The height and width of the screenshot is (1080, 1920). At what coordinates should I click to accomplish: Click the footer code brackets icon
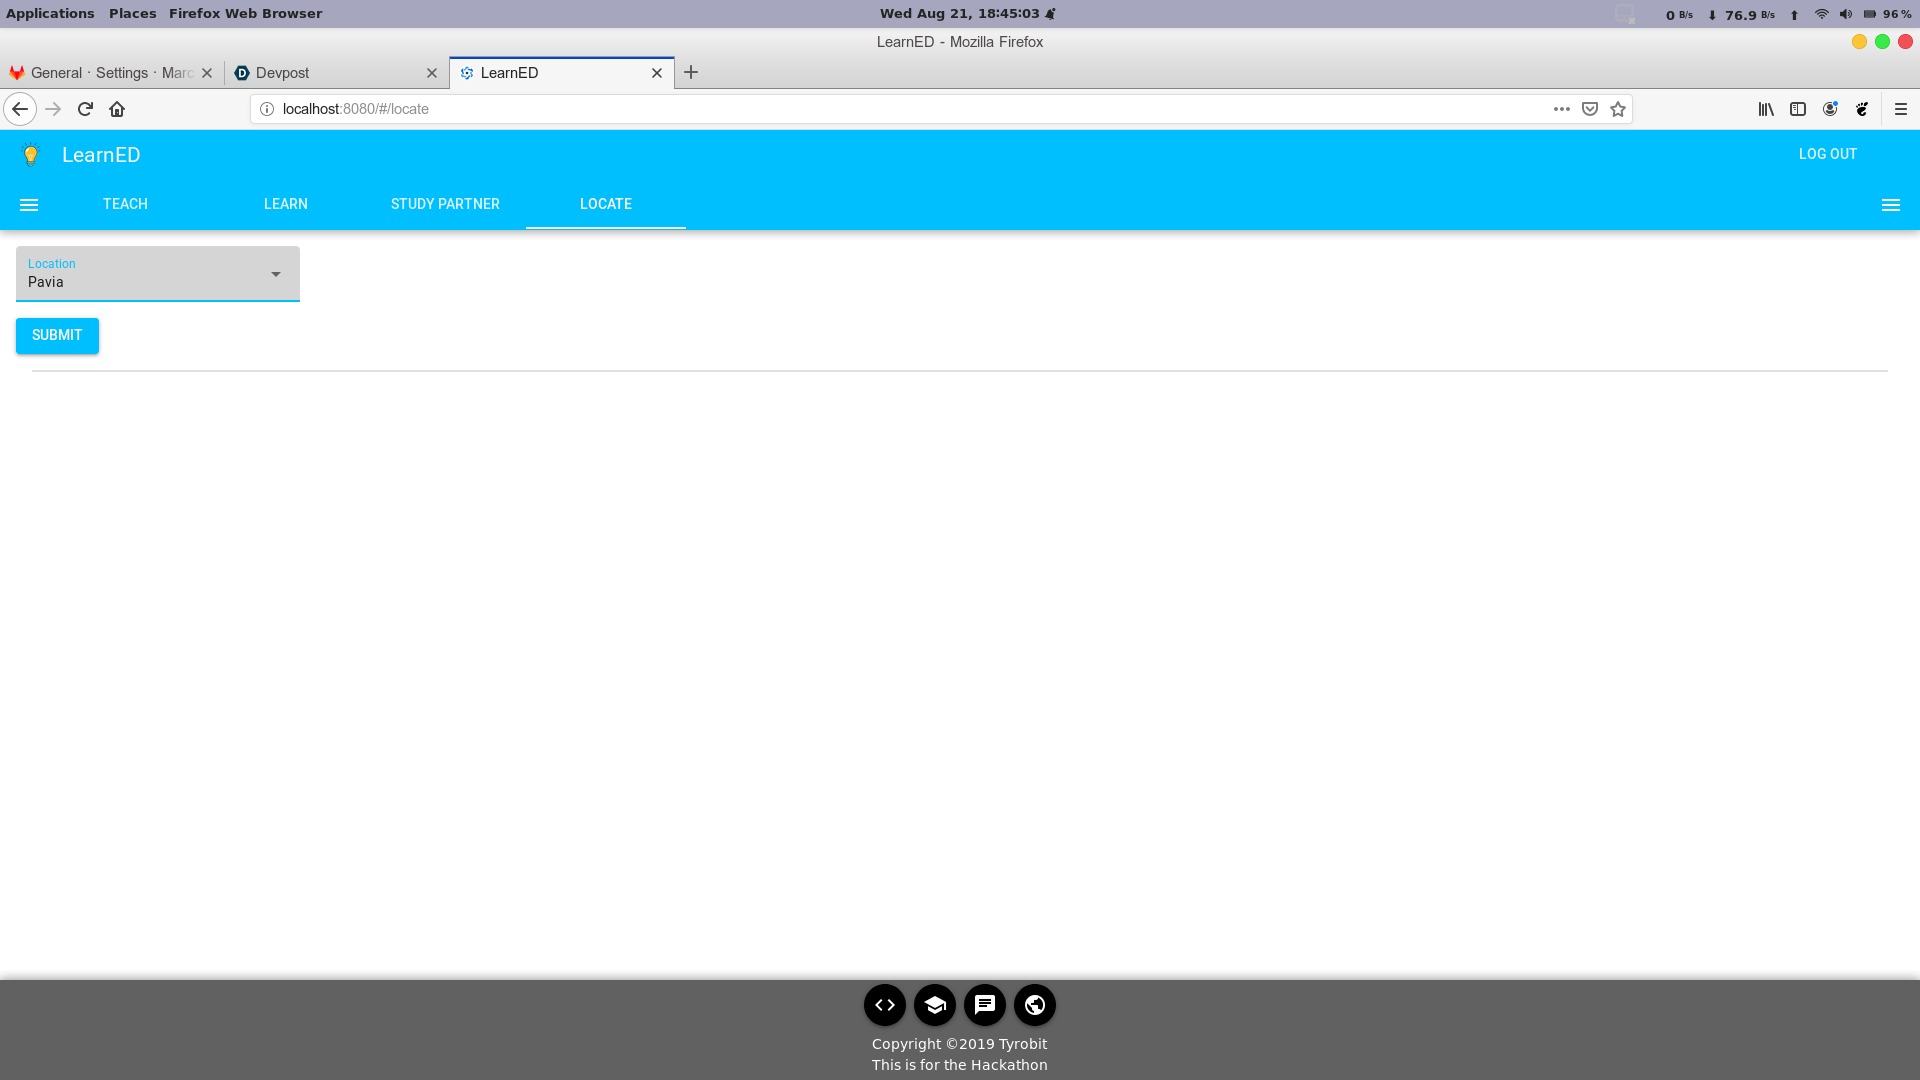(884, 1005)
